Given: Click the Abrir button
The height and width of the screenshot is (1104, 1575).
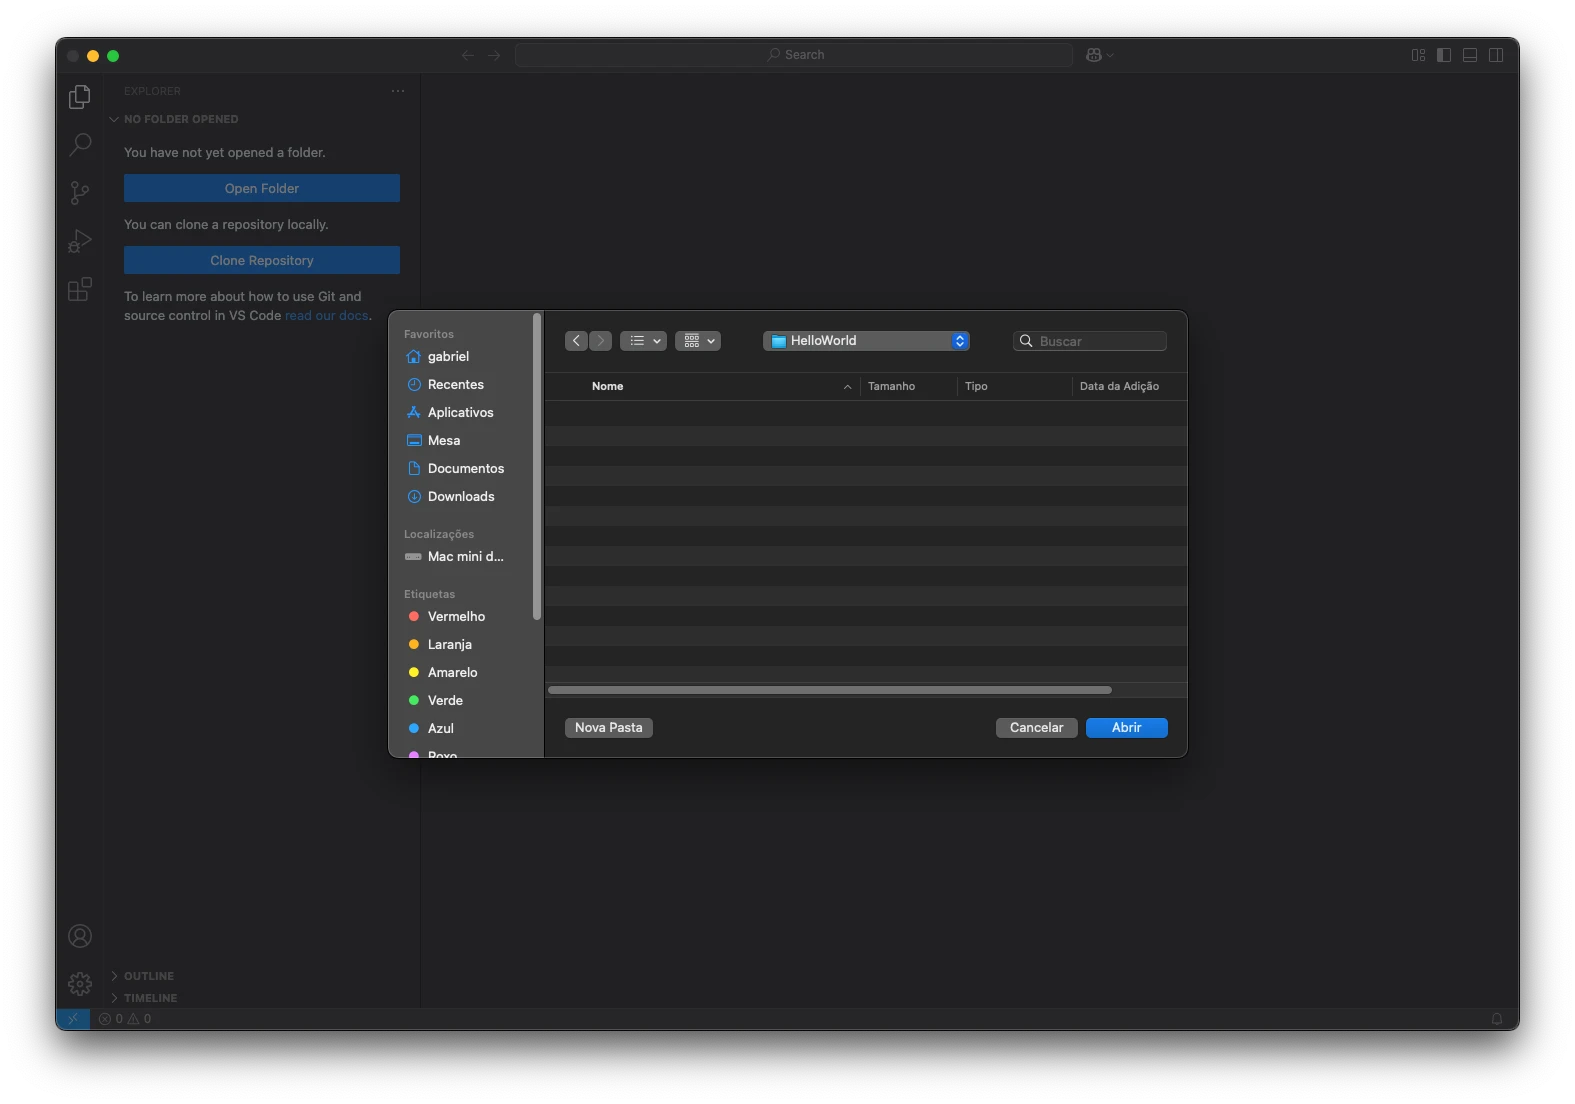Looking at the screenshot, I should pyautogui.click(x=1126, y=728).
